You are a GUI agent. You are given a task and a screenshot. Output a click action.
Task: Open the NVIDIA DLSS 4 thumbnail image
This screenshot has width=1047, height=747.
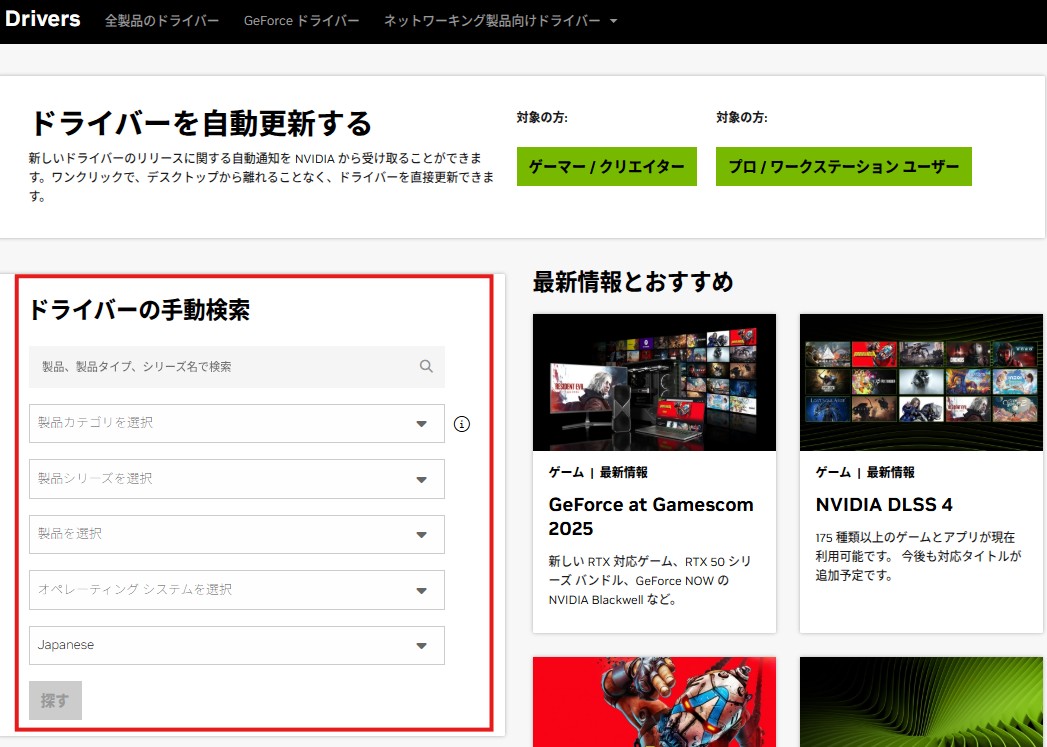click(x=921, y=382)
